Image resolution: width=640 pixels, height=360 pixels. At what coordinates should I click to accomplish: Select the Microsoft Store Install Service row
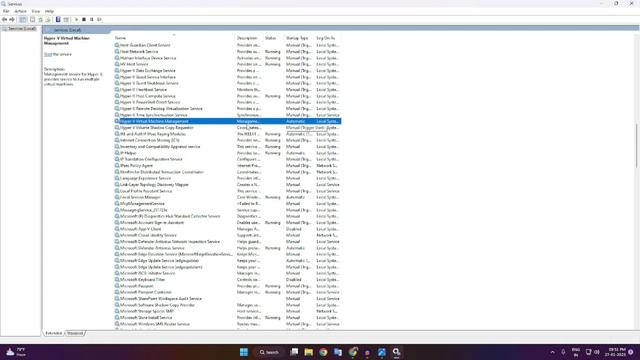click(227, 318)
